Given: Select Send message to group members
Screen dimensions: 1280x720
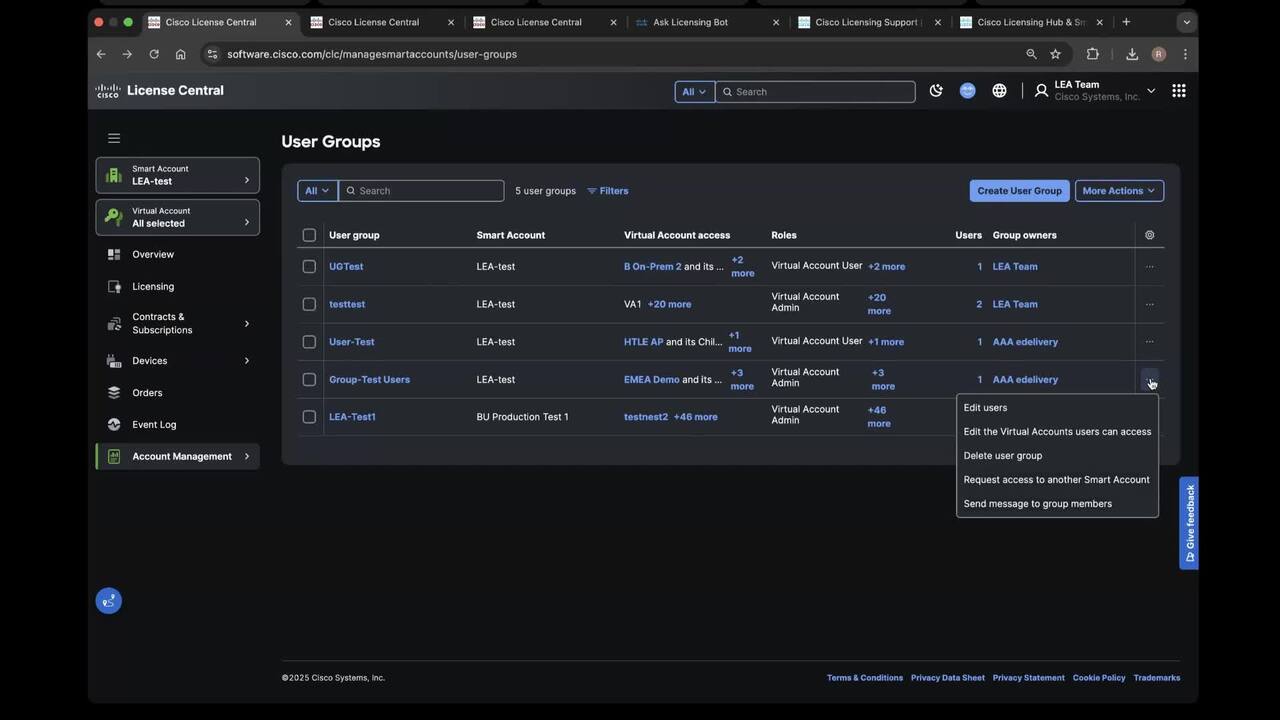Looking at the screenshot, I should 1037,504.
